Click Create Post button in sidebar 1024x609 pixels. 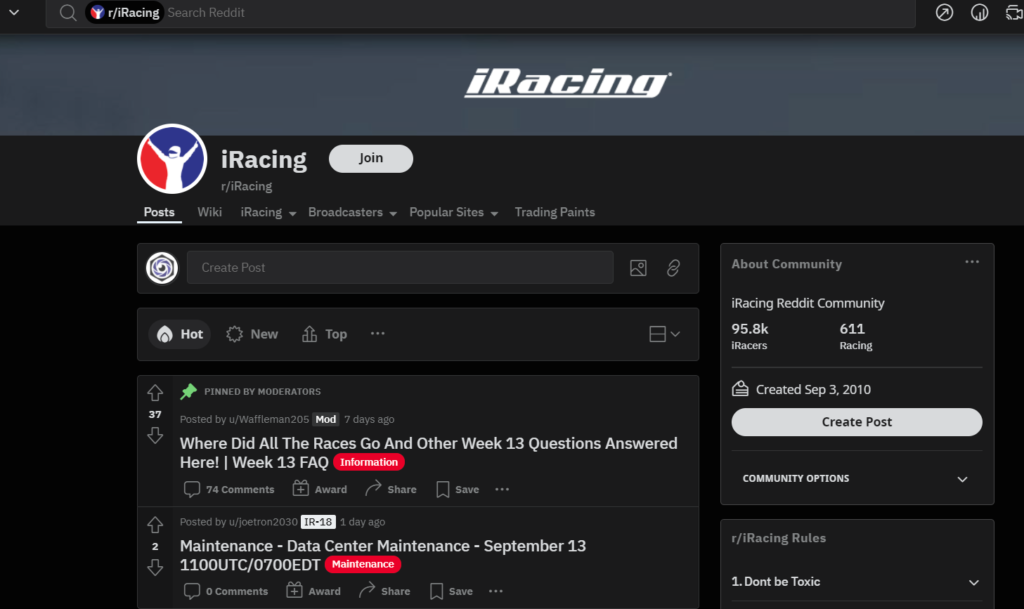point(856,422)
